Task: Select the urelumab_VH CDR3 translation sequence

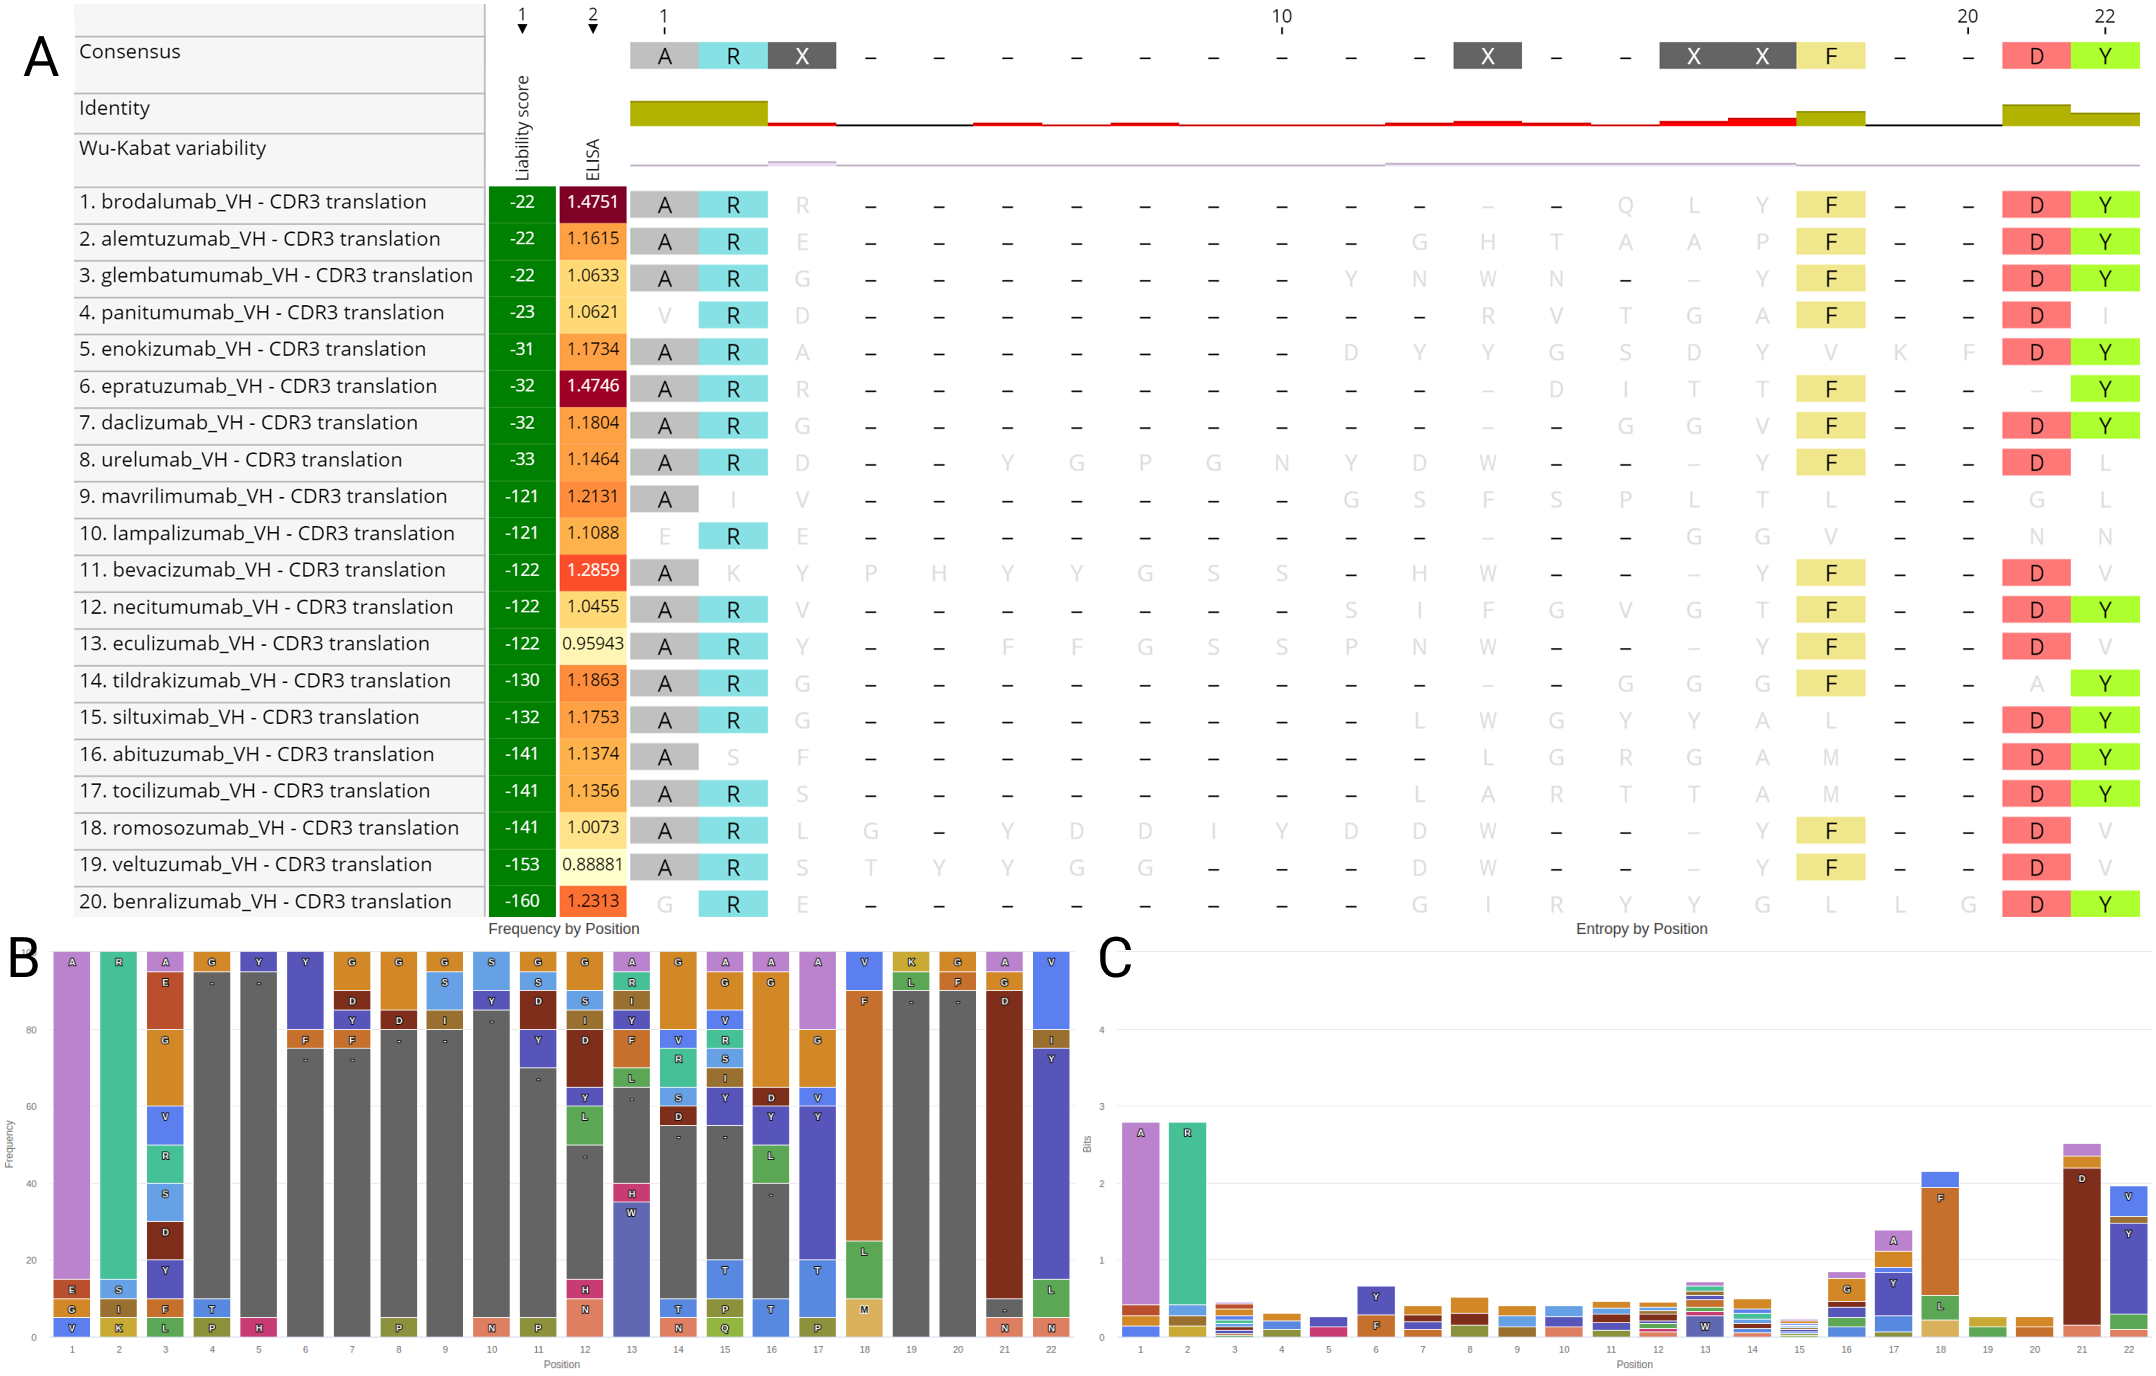Action: [241, 459]
